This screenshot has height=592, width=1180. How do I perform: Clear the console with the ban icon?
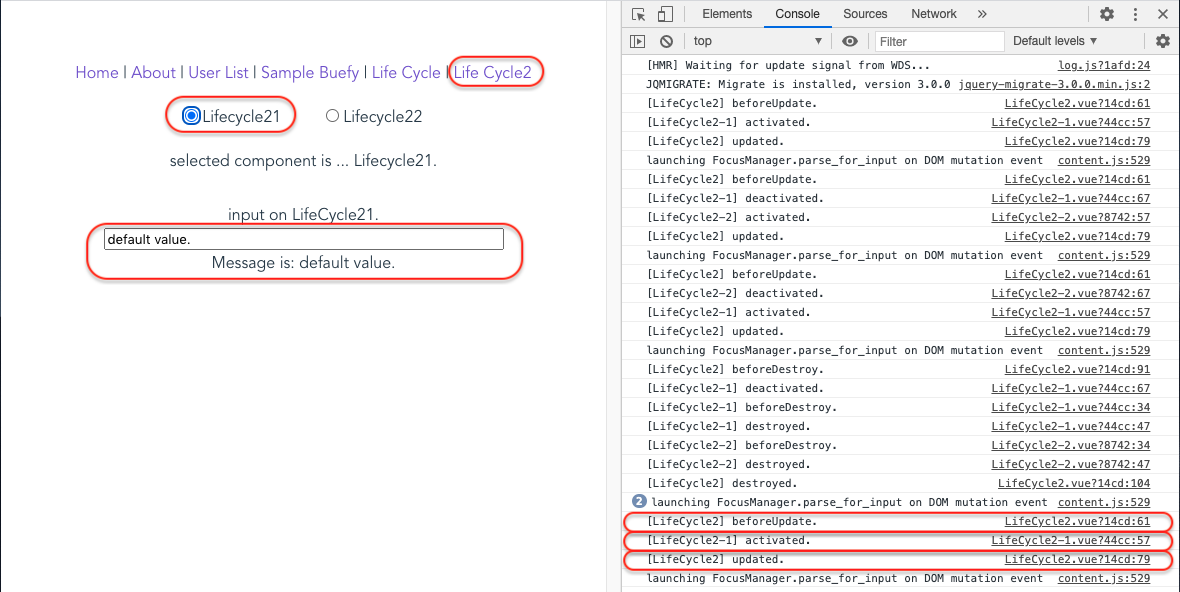[666, 41]
